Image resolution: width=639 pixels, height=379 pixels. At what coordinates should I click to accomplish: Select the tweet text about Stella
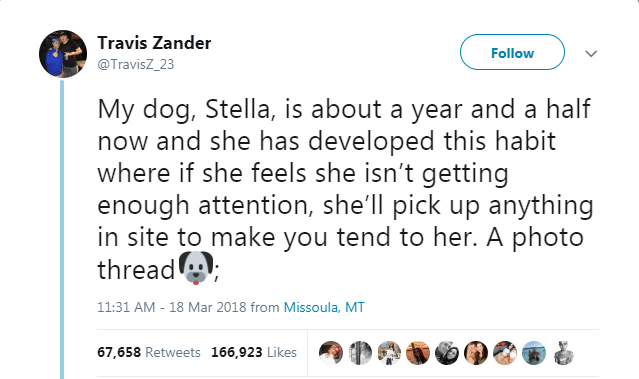[x=345, y=189]
